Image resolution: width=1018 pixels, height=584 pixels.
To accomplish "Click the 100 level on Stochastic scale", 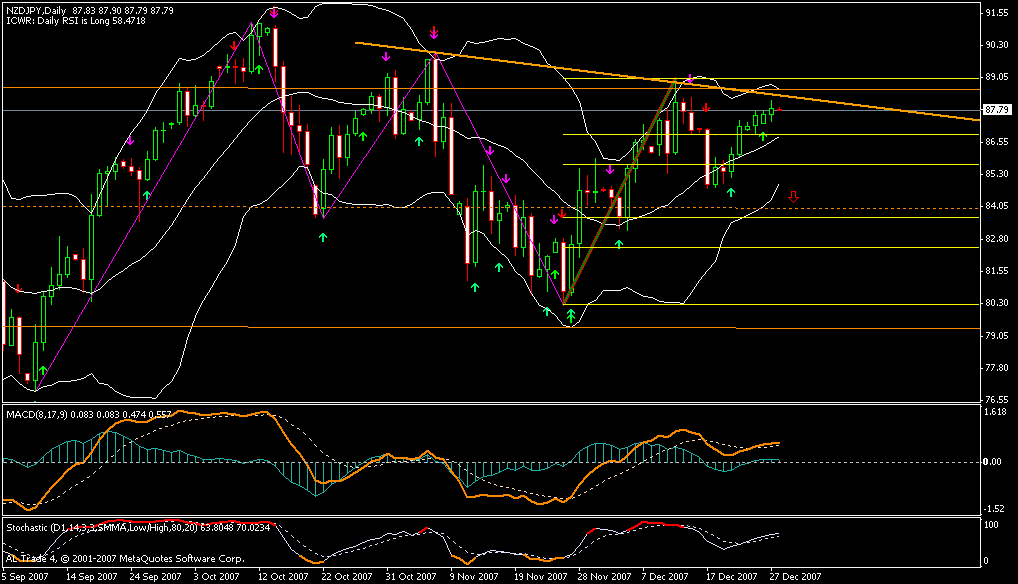I will pos(991,525).
